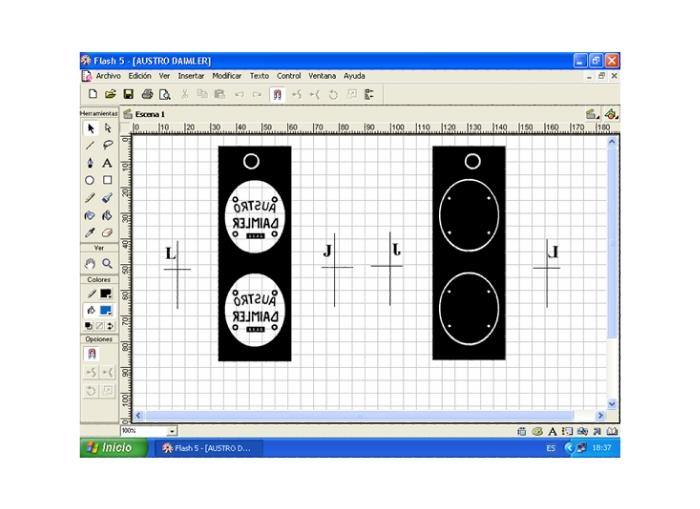Open the Modificar menu
Screen dimensions: 700x509
pos(226,76)
